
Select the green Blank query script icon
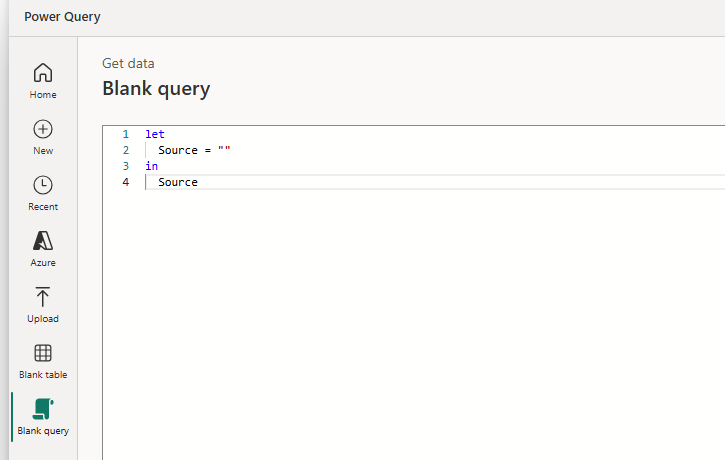click(43, 409)
